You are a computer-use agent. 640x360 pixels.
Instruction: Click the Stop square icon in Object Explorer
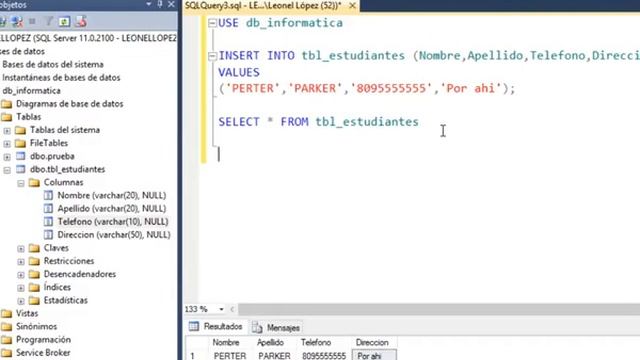pyautogui.click(x=32, y=21)
